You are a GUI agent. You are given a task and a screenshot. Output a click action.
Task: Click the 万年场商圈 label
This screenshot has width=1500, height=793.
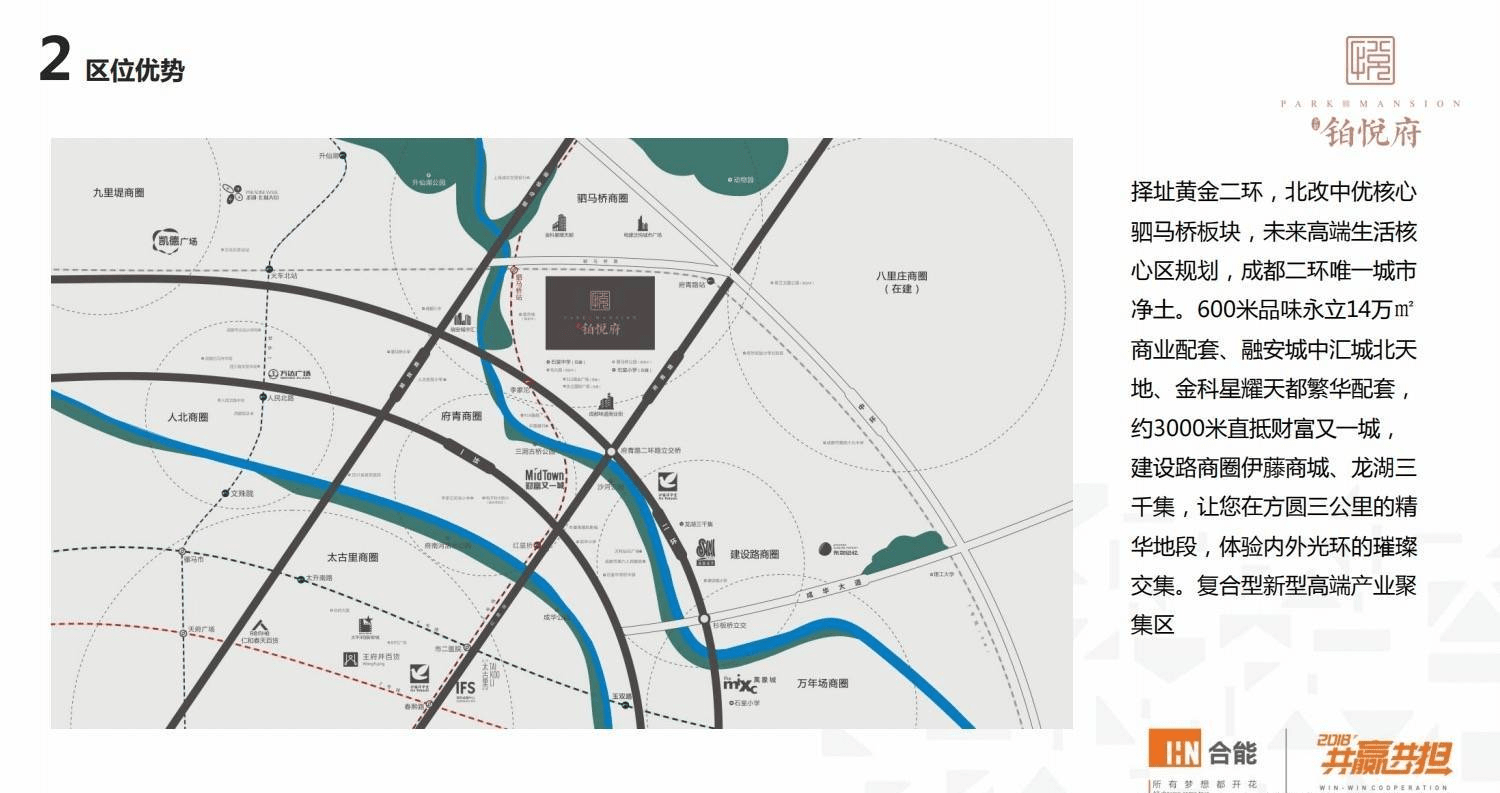pos(823,684)
